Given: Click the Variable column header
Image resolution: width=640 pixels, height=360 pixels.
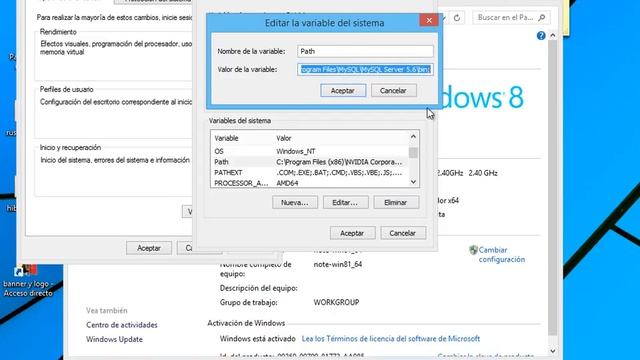Looking at the screenshot, I should 226,138.
